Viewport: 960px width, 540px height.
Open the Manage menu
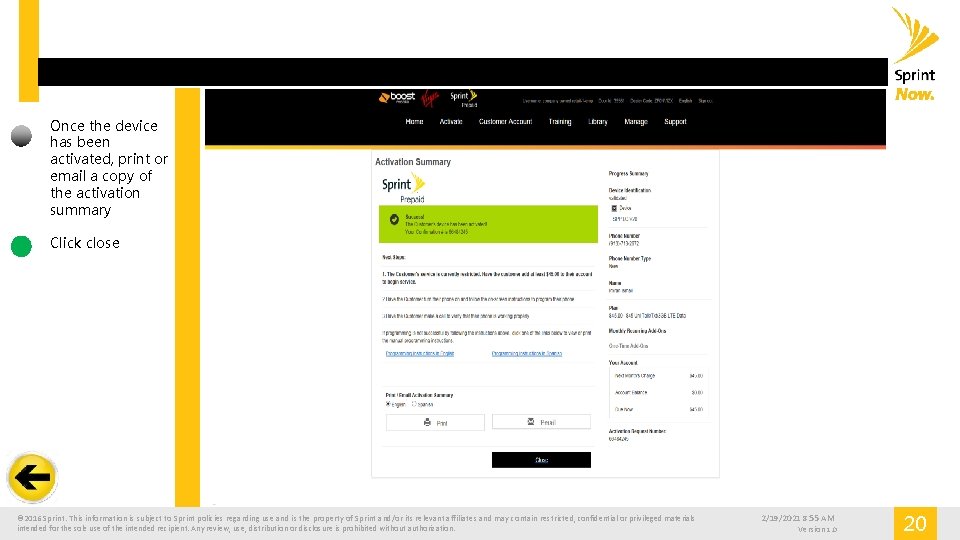pos(636,122)
